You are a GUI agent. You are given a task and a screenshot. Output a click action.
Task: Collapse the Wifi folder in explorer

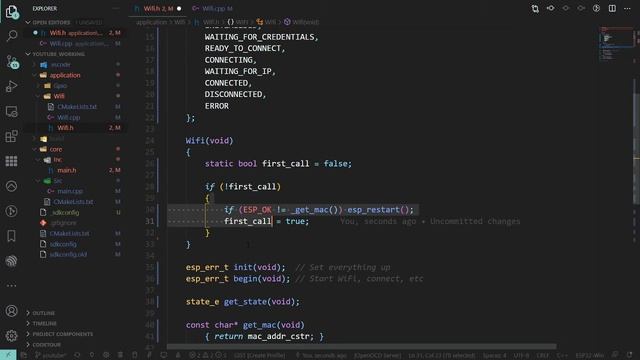[x=59, y=96]
